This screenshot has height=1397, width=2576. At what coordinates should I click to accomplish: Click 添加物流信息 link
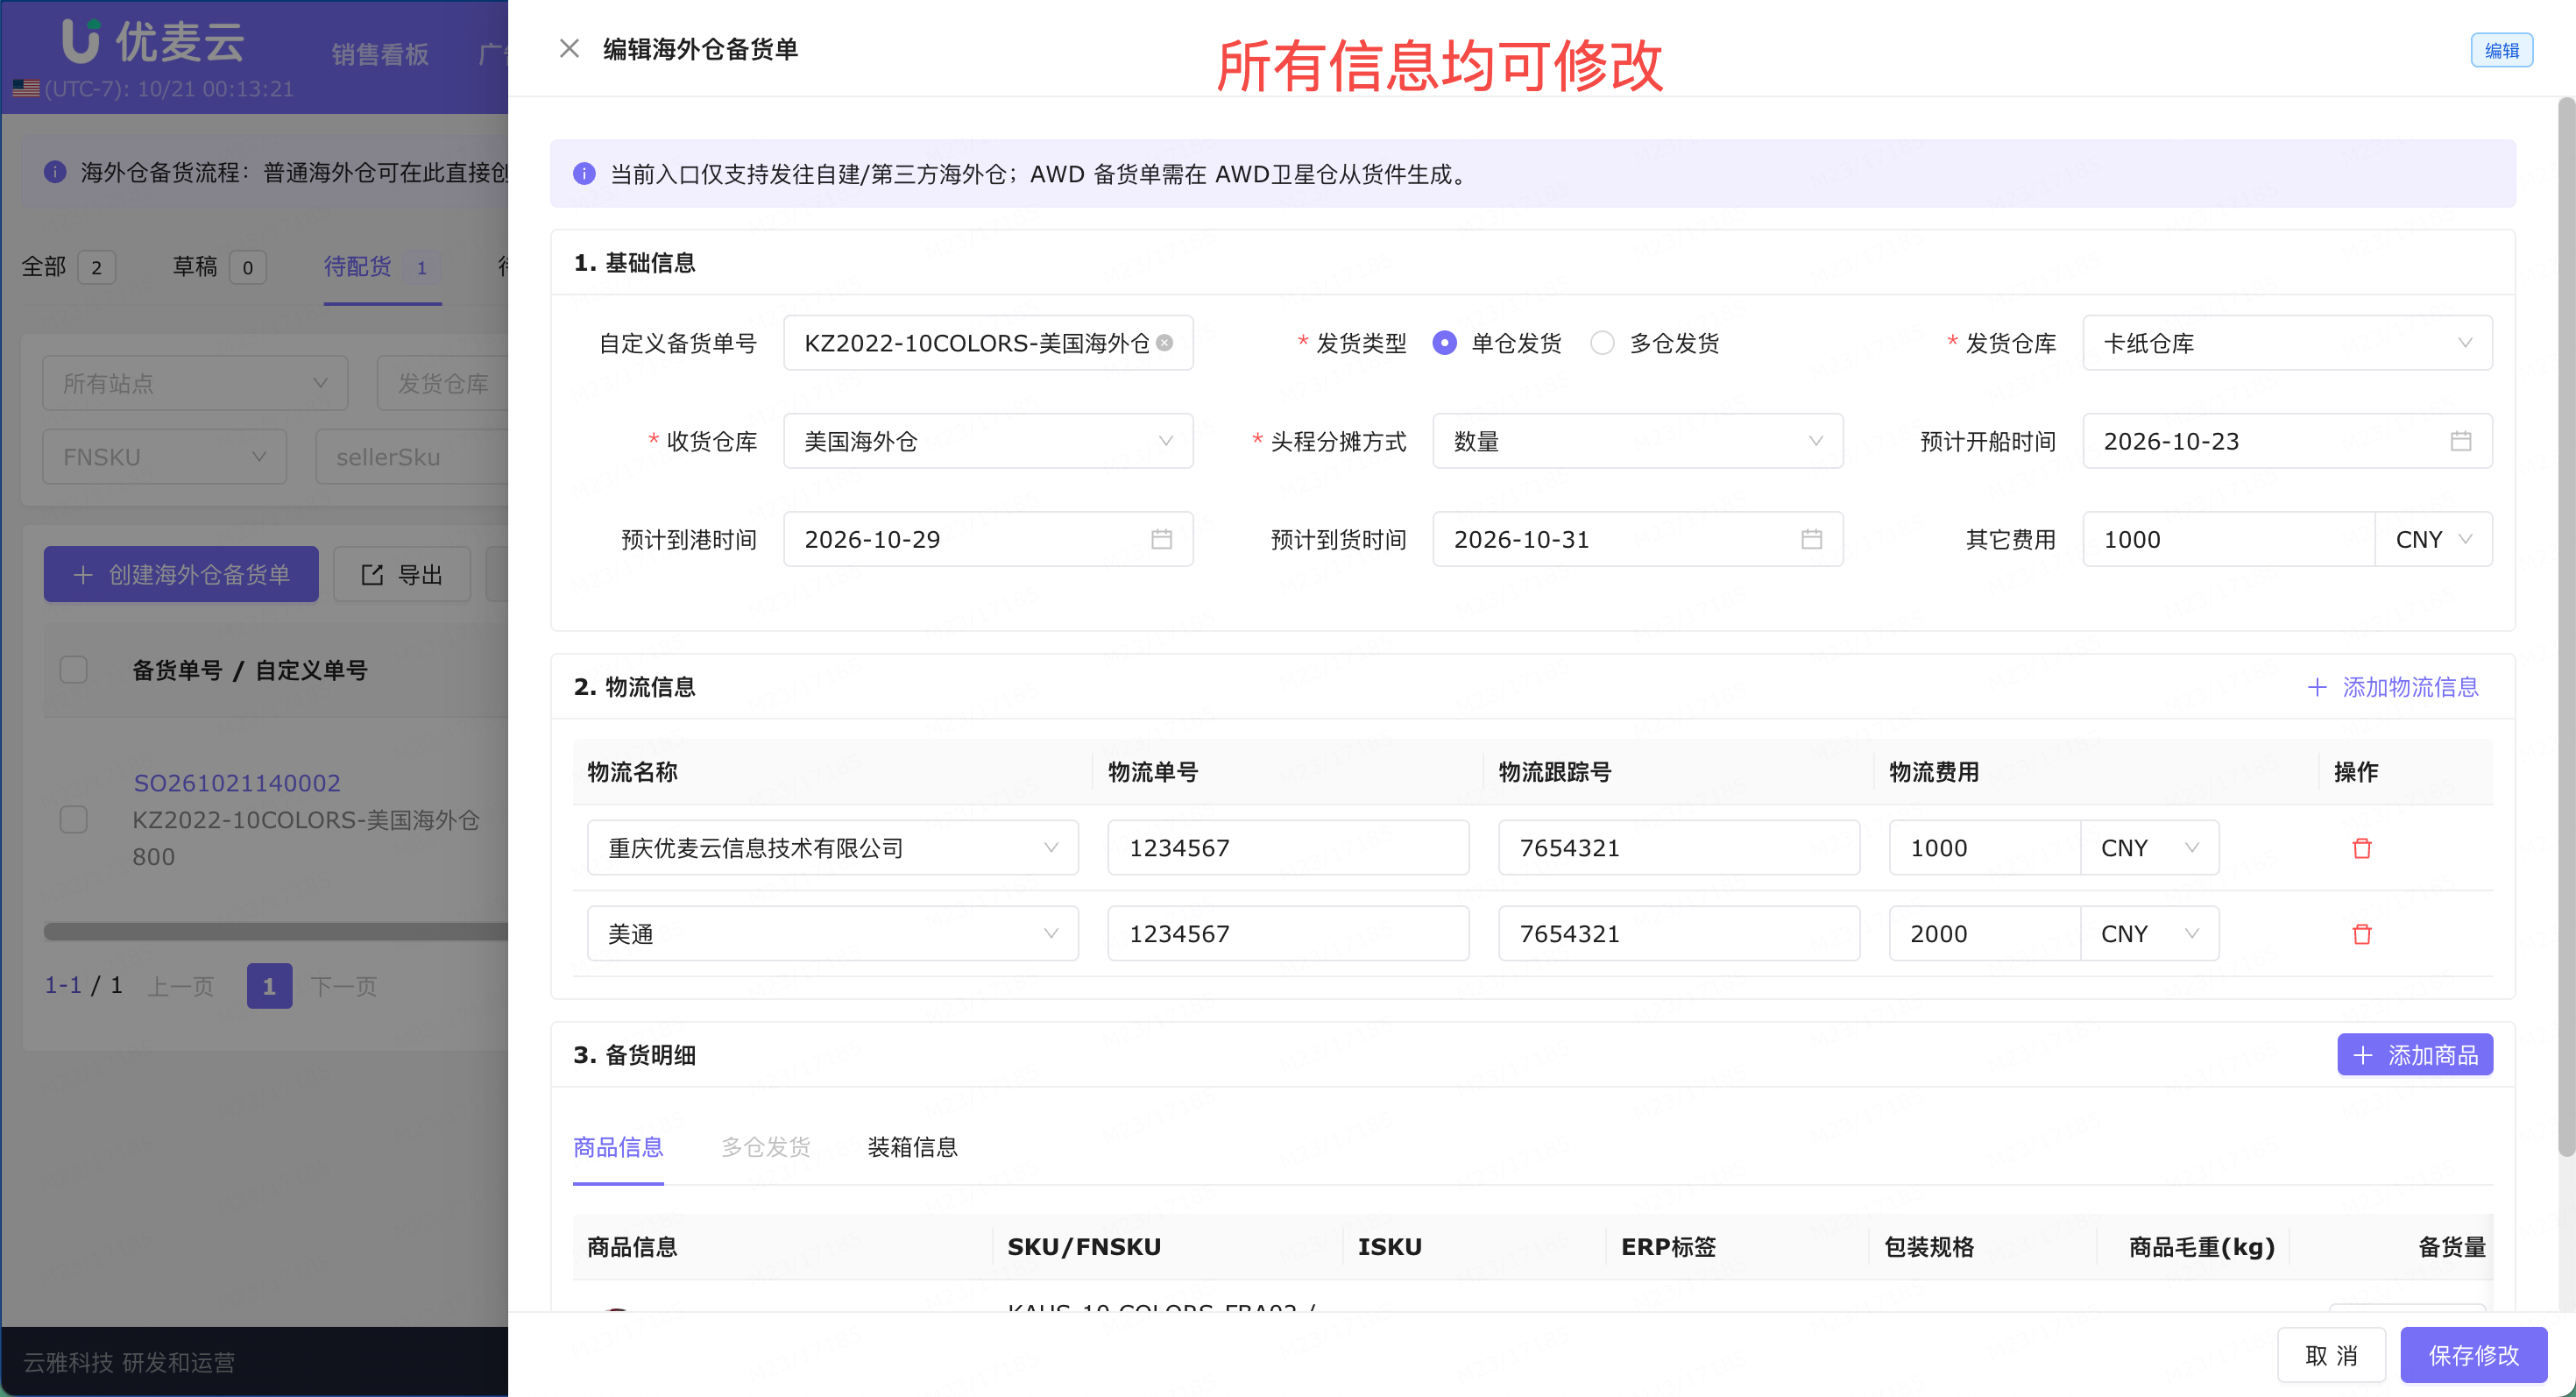(x=2393, y=688)
